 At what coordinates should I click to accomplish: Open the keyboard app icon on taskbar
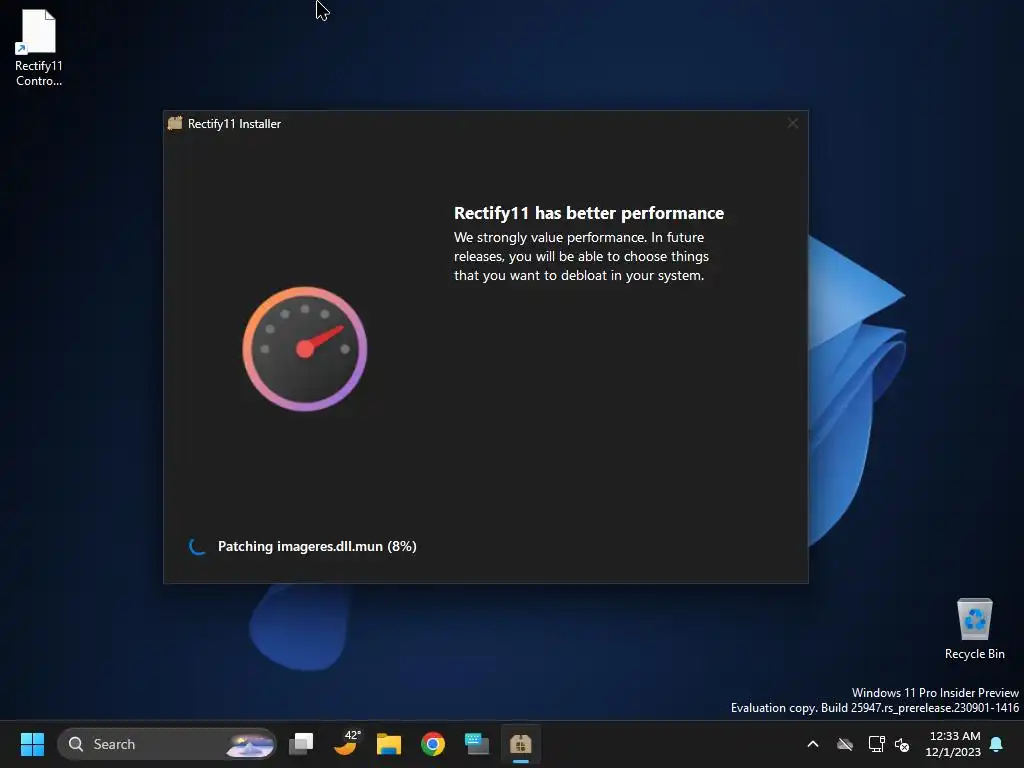coord(477,744)
